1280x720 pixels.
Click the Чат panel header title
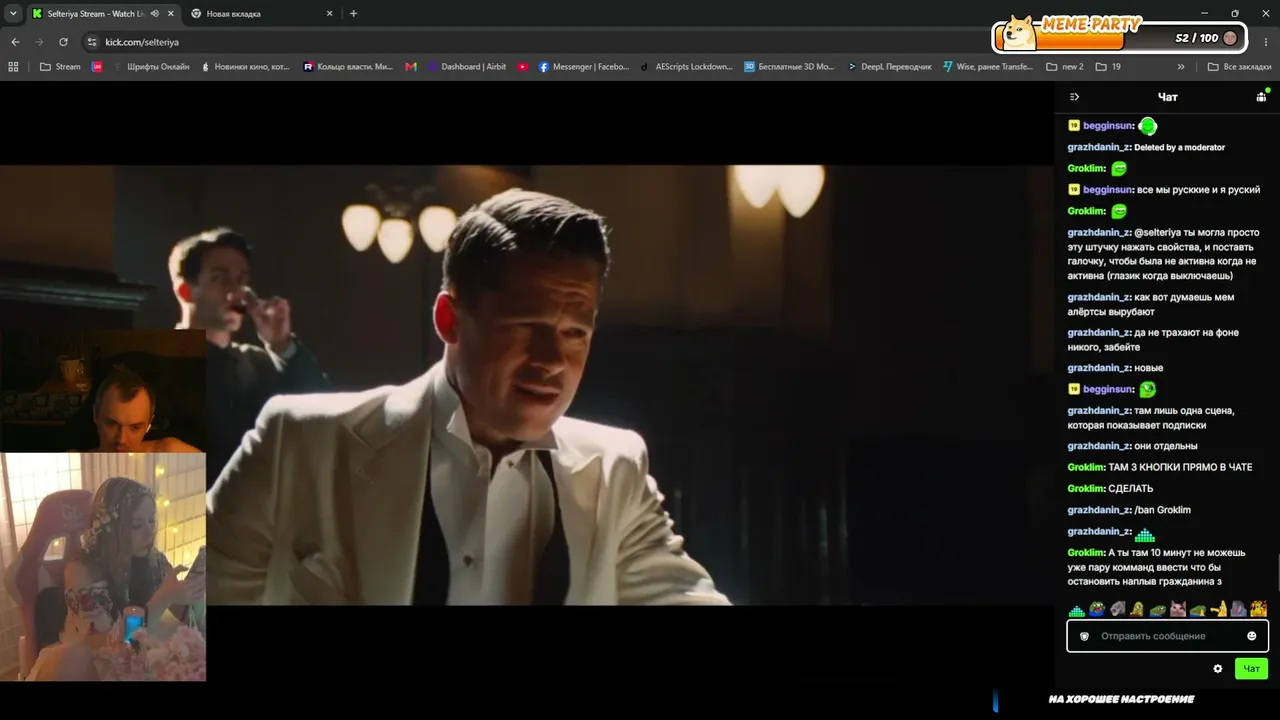pyautogui.click(x=1167, y=97)
